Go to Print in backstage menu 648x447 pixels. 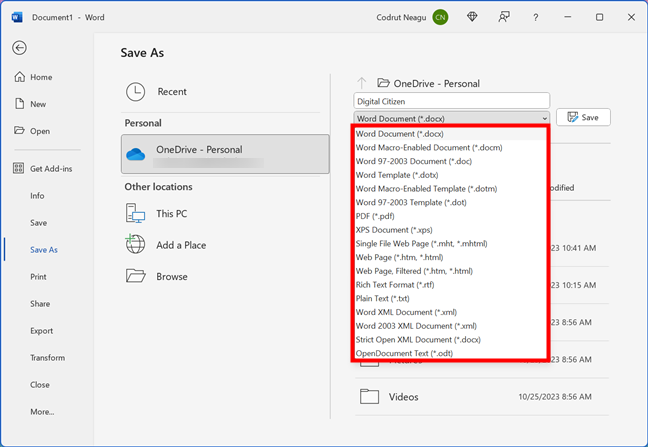[38, 276]
